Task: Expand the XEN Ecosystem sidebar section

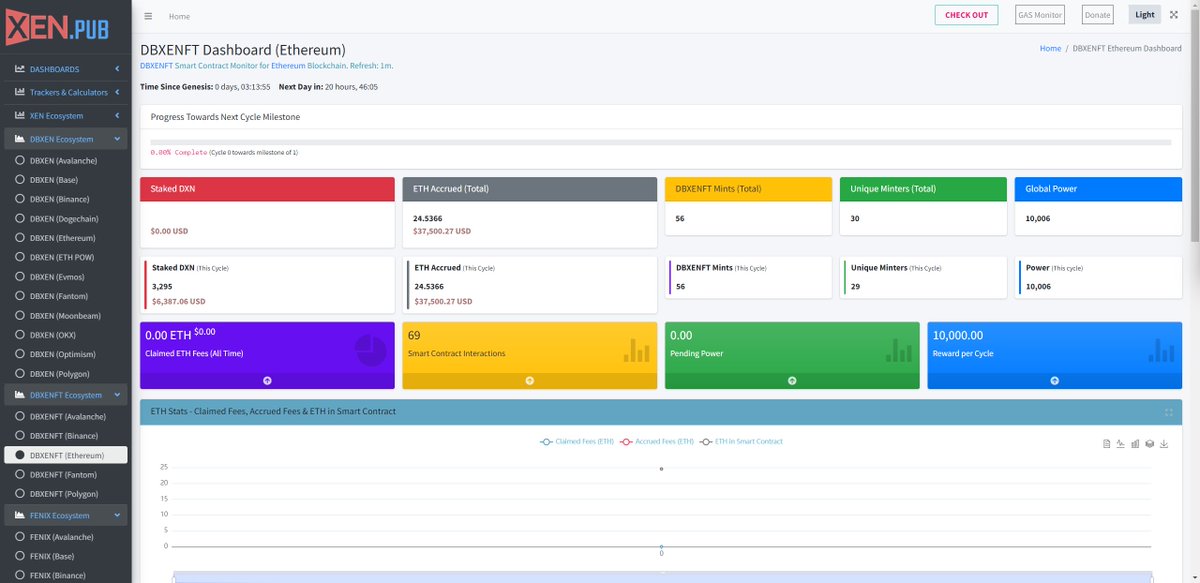Action: 66,115
